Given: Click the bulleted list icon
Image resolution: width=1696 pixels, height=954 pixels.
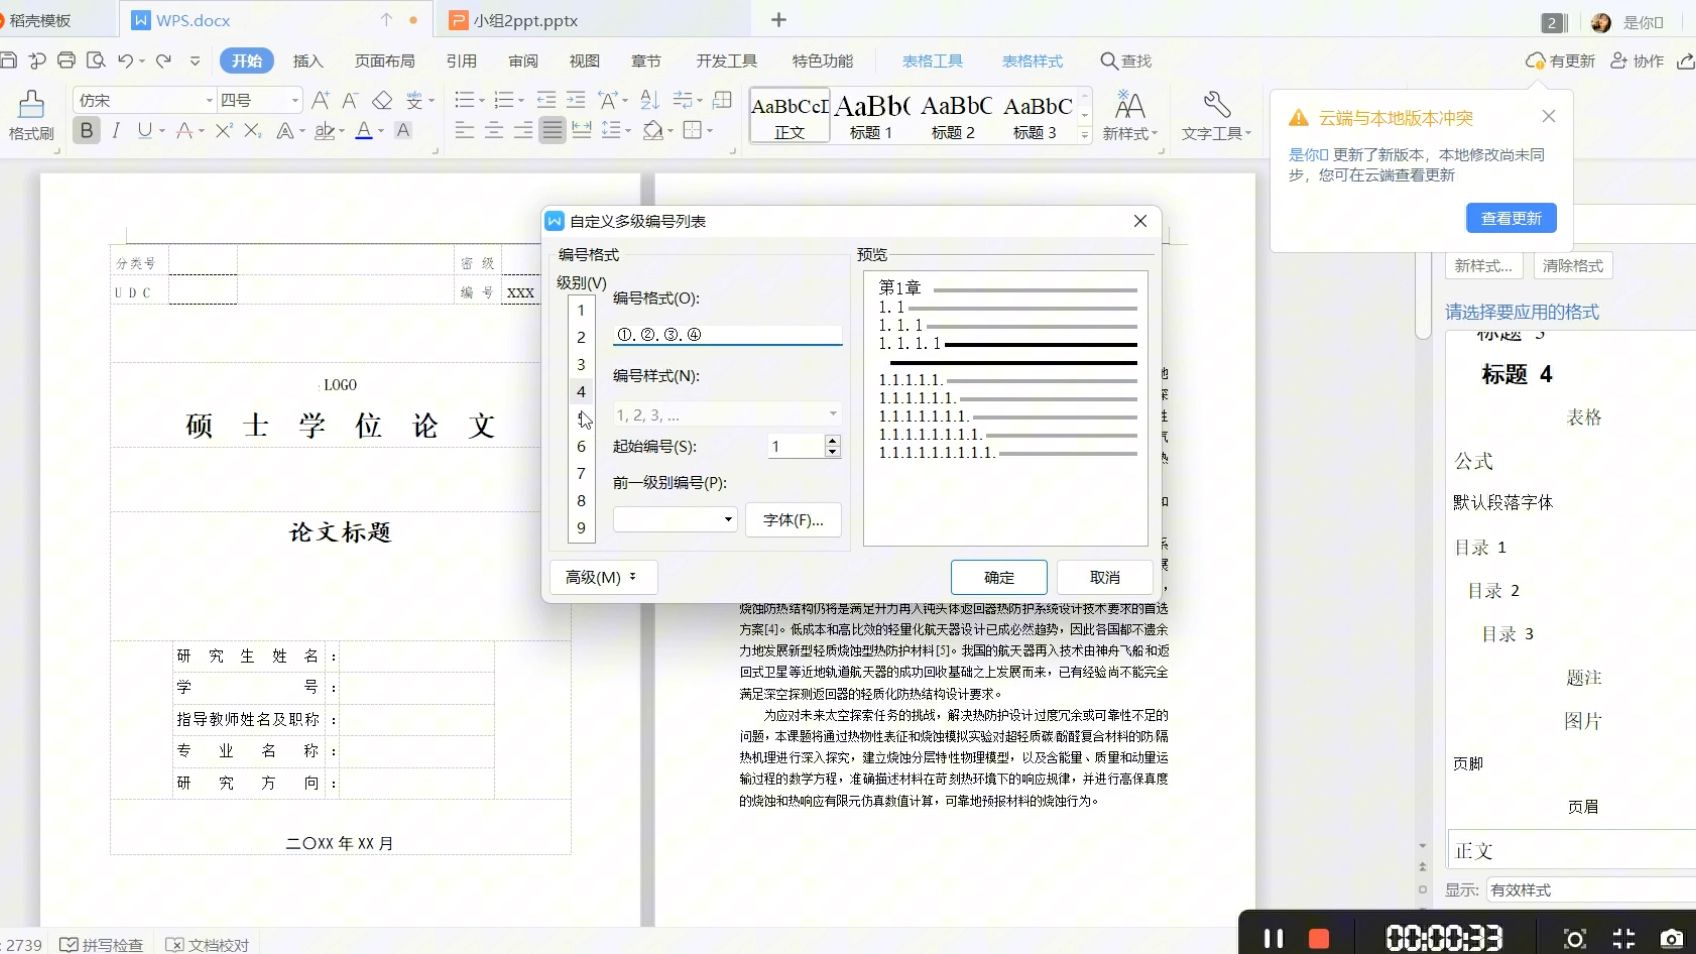Looking at the screenshot, I should pyautogui.click(x=464, y=100).
